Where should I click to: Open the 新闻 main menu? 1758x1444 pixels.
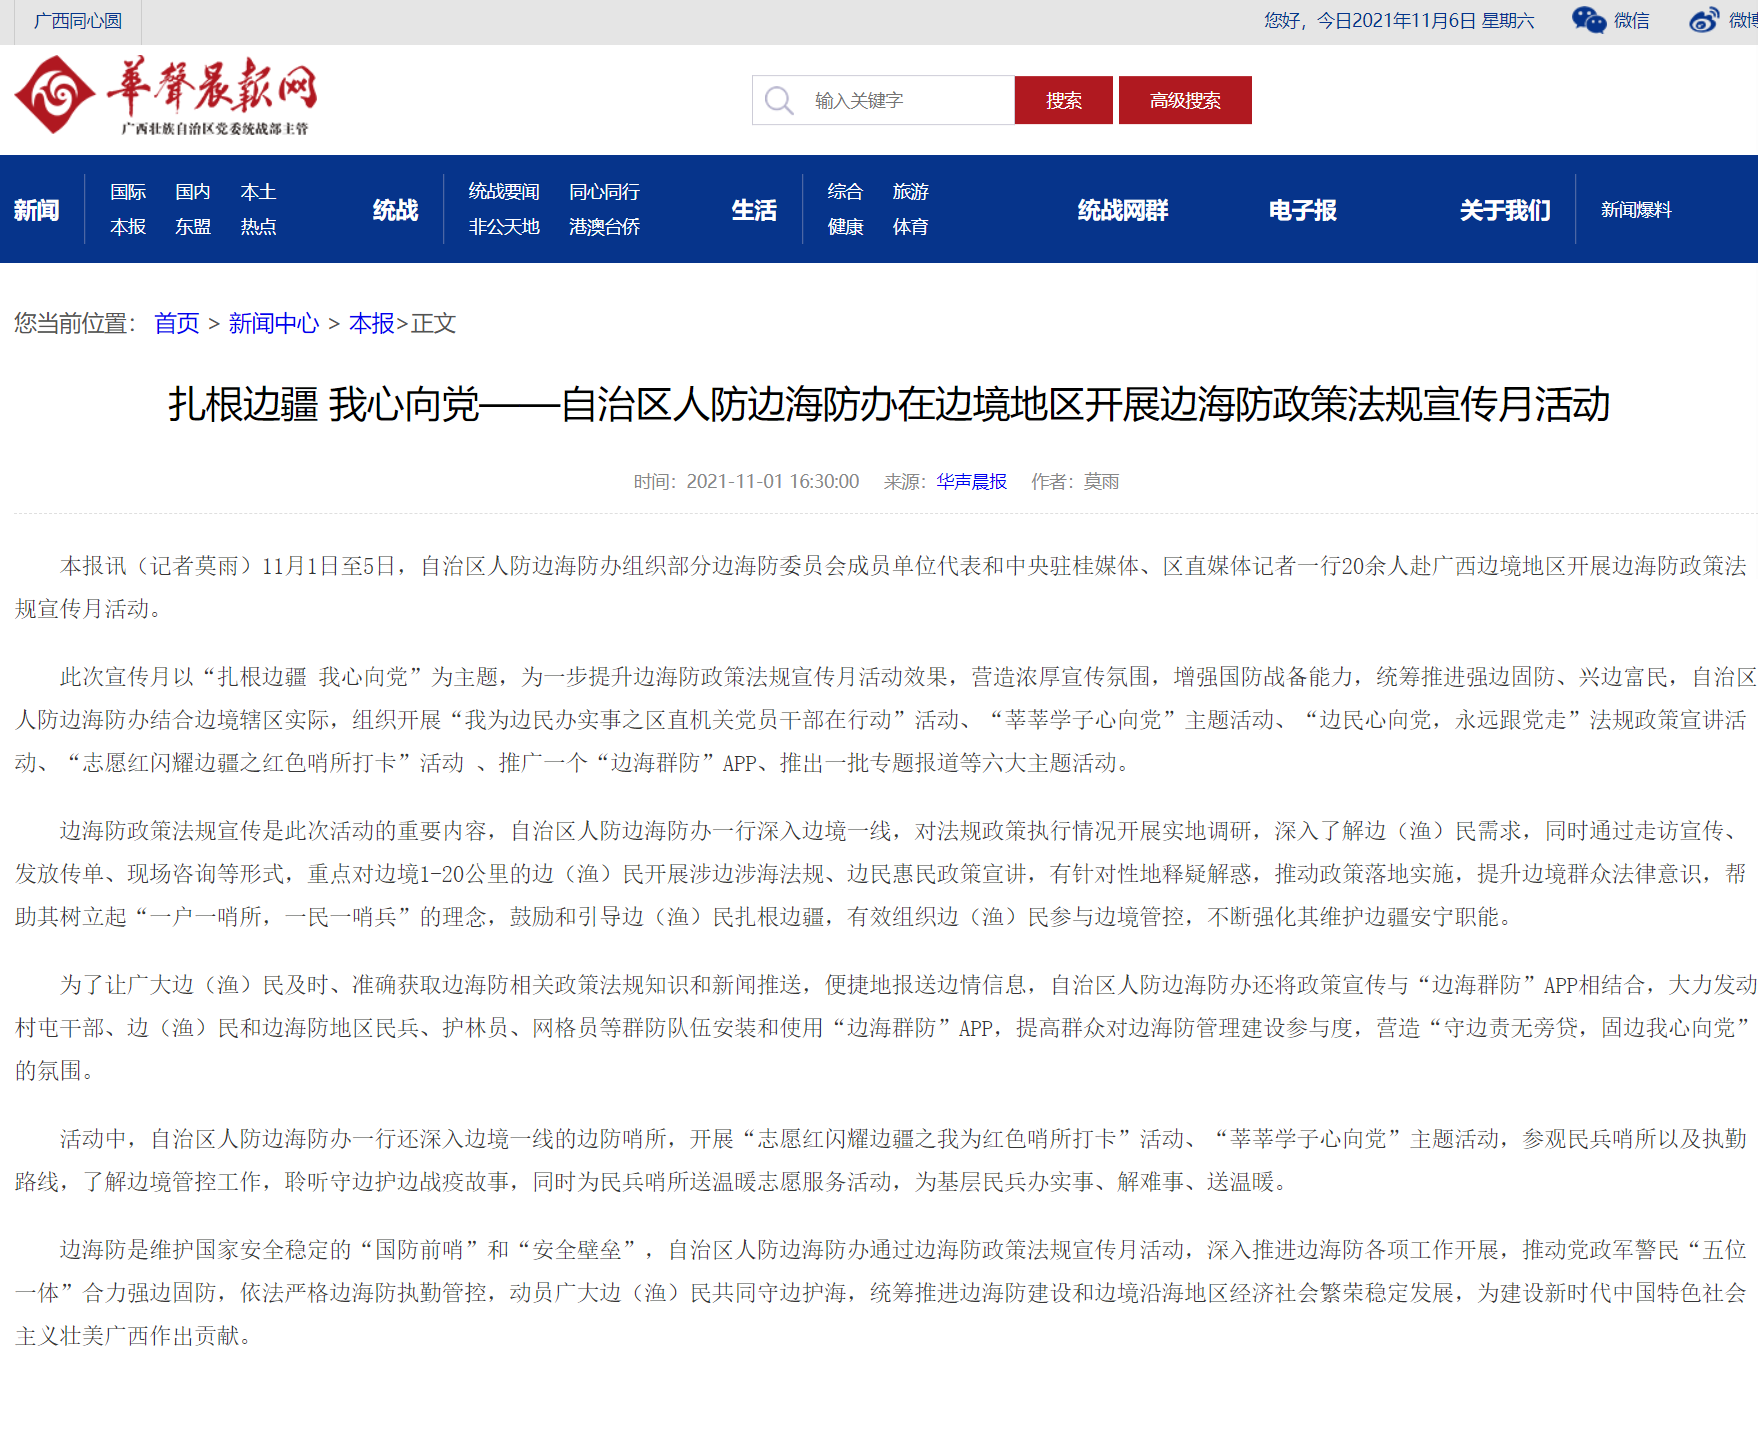tap(37, 210)
